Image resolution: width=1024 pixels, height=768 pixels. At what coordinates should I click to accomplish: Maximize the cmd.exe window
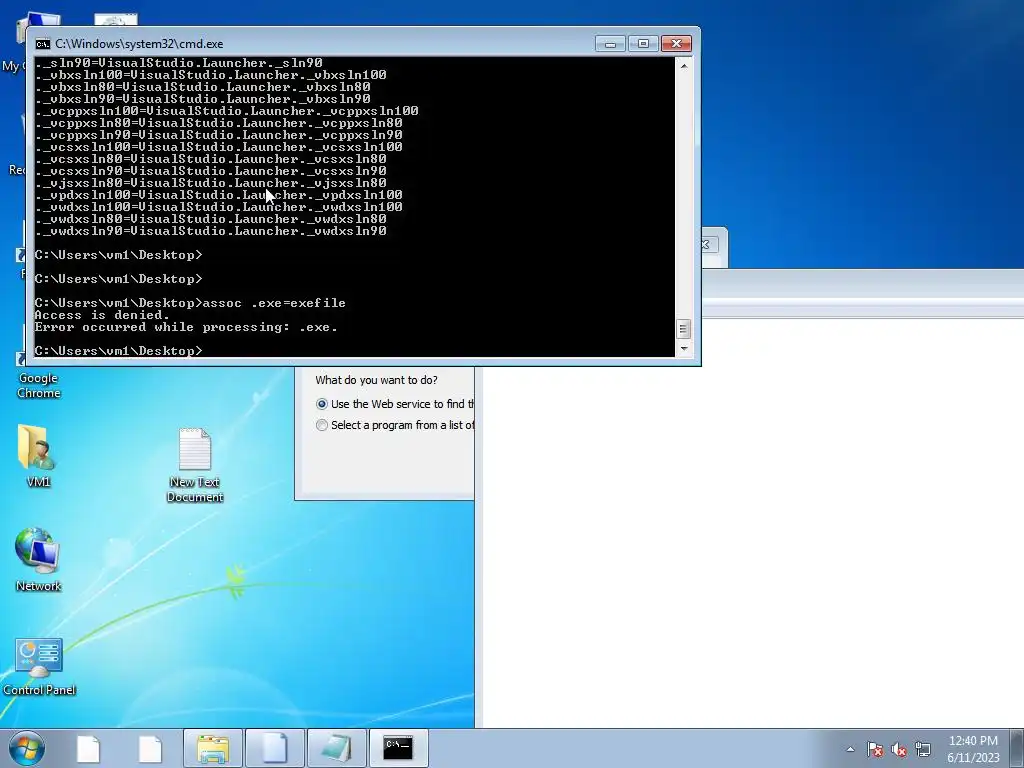[x=643, y=44]
